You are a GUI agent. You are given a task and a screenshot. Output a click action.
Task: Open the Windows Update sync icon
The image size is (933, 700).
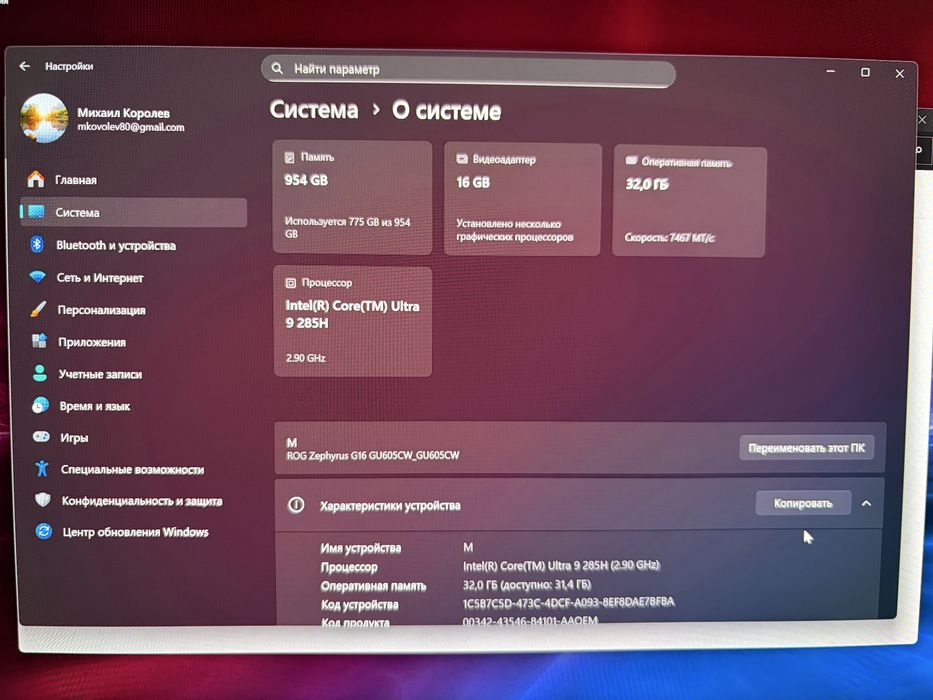tap(43, 531)
